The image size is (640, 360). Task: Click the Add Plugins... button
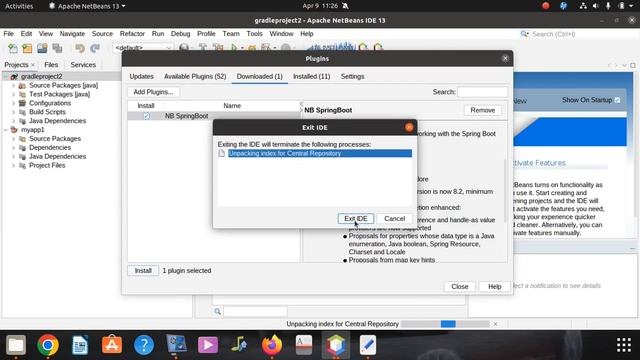point(153,92)
